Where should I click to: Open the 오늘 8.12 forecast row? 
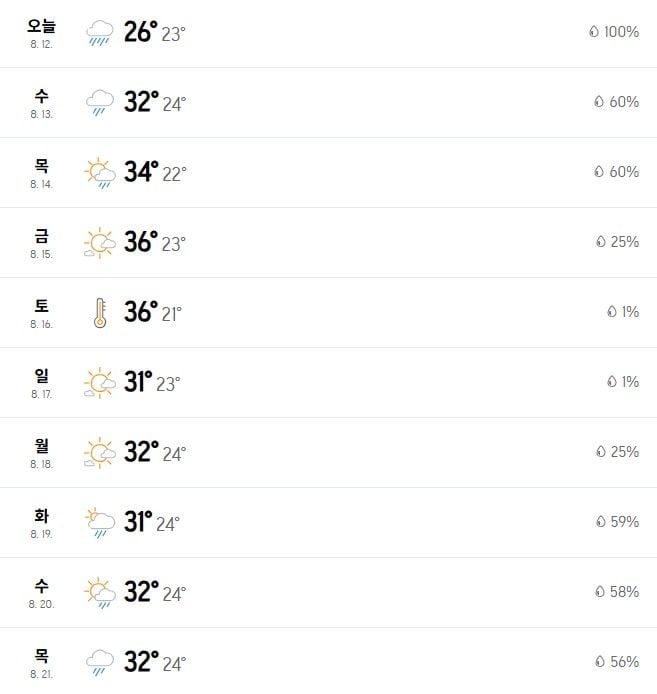point(328,34)
